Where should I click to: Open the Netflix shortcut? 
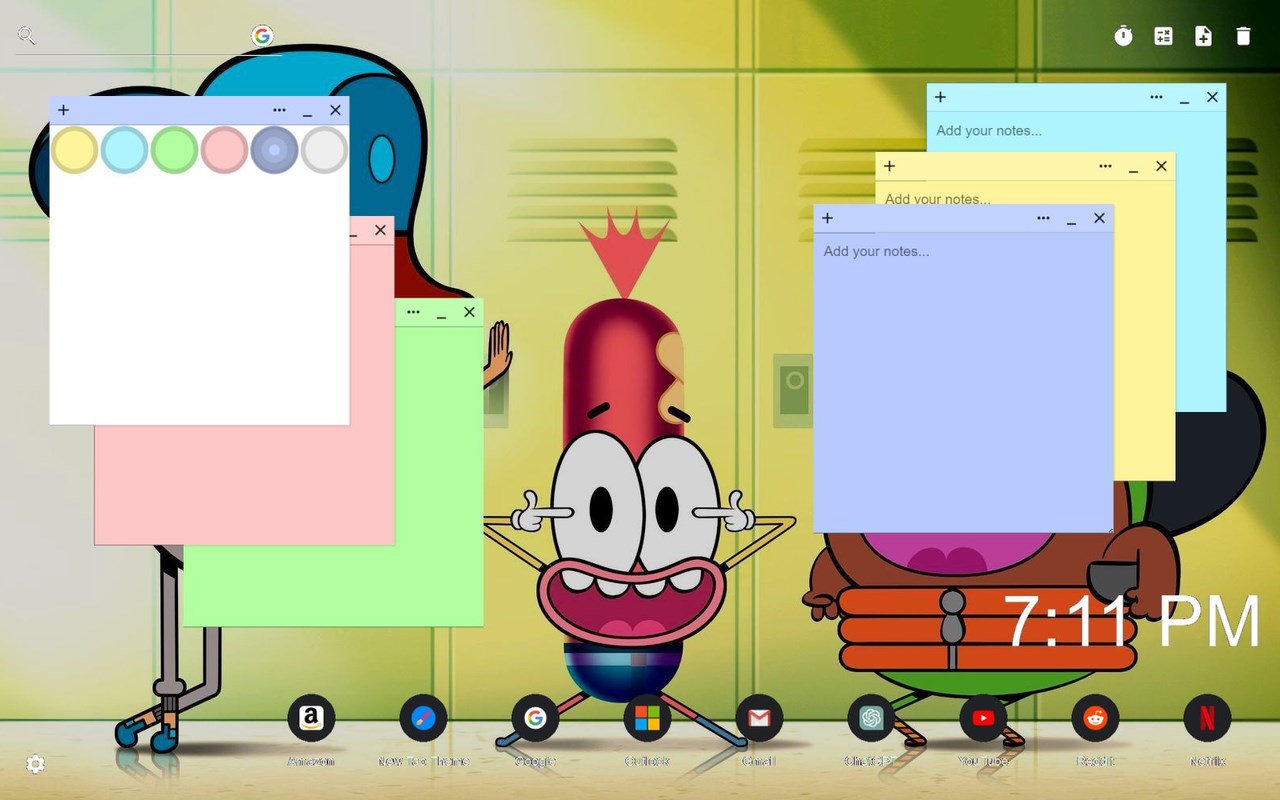click(x=1207, y=718)
